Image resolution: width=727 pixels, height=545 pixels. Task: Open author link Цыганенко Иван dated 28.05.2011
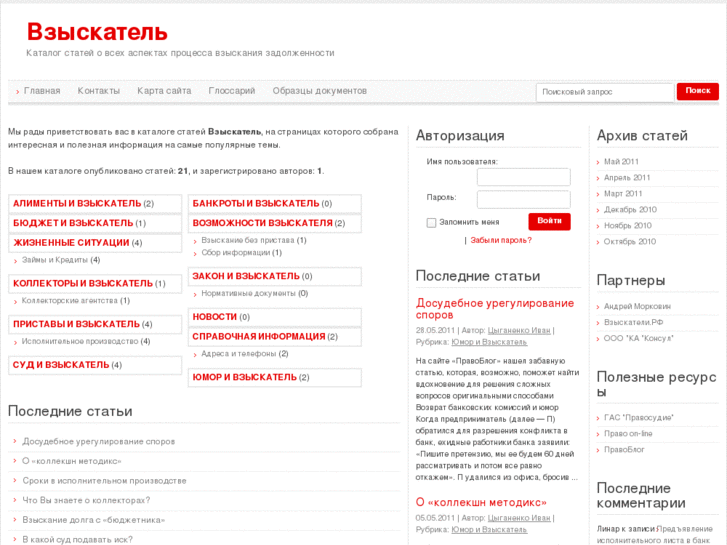pyautogui.click(x=519, y=330)
